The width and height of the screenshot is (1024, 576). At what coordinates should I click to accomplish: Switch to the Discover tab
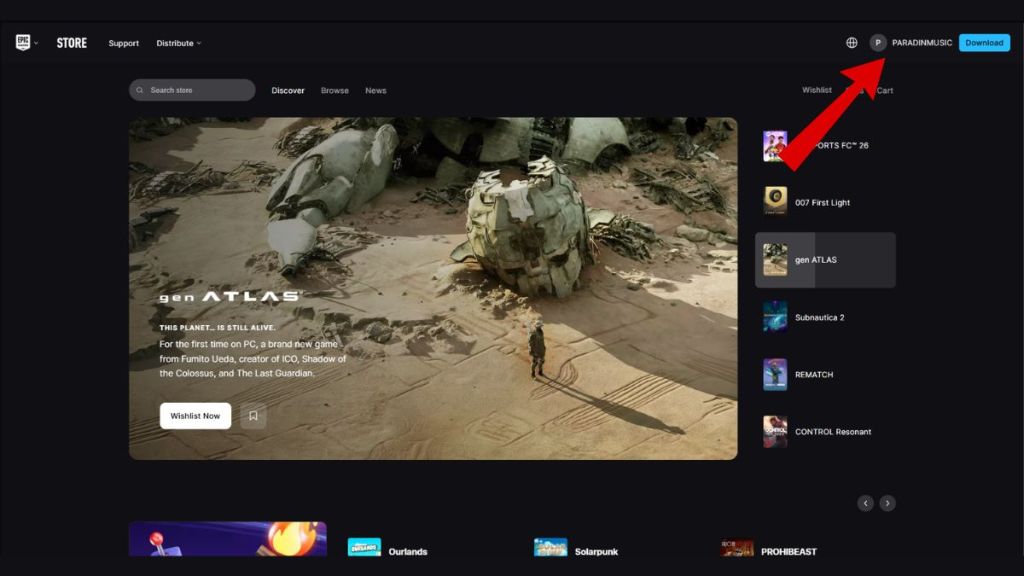click(x=288, y=91)
